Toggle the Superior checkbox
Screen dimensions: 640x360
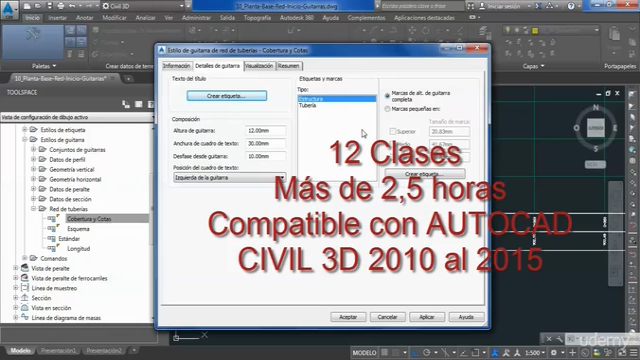click(x=393, y=131)
